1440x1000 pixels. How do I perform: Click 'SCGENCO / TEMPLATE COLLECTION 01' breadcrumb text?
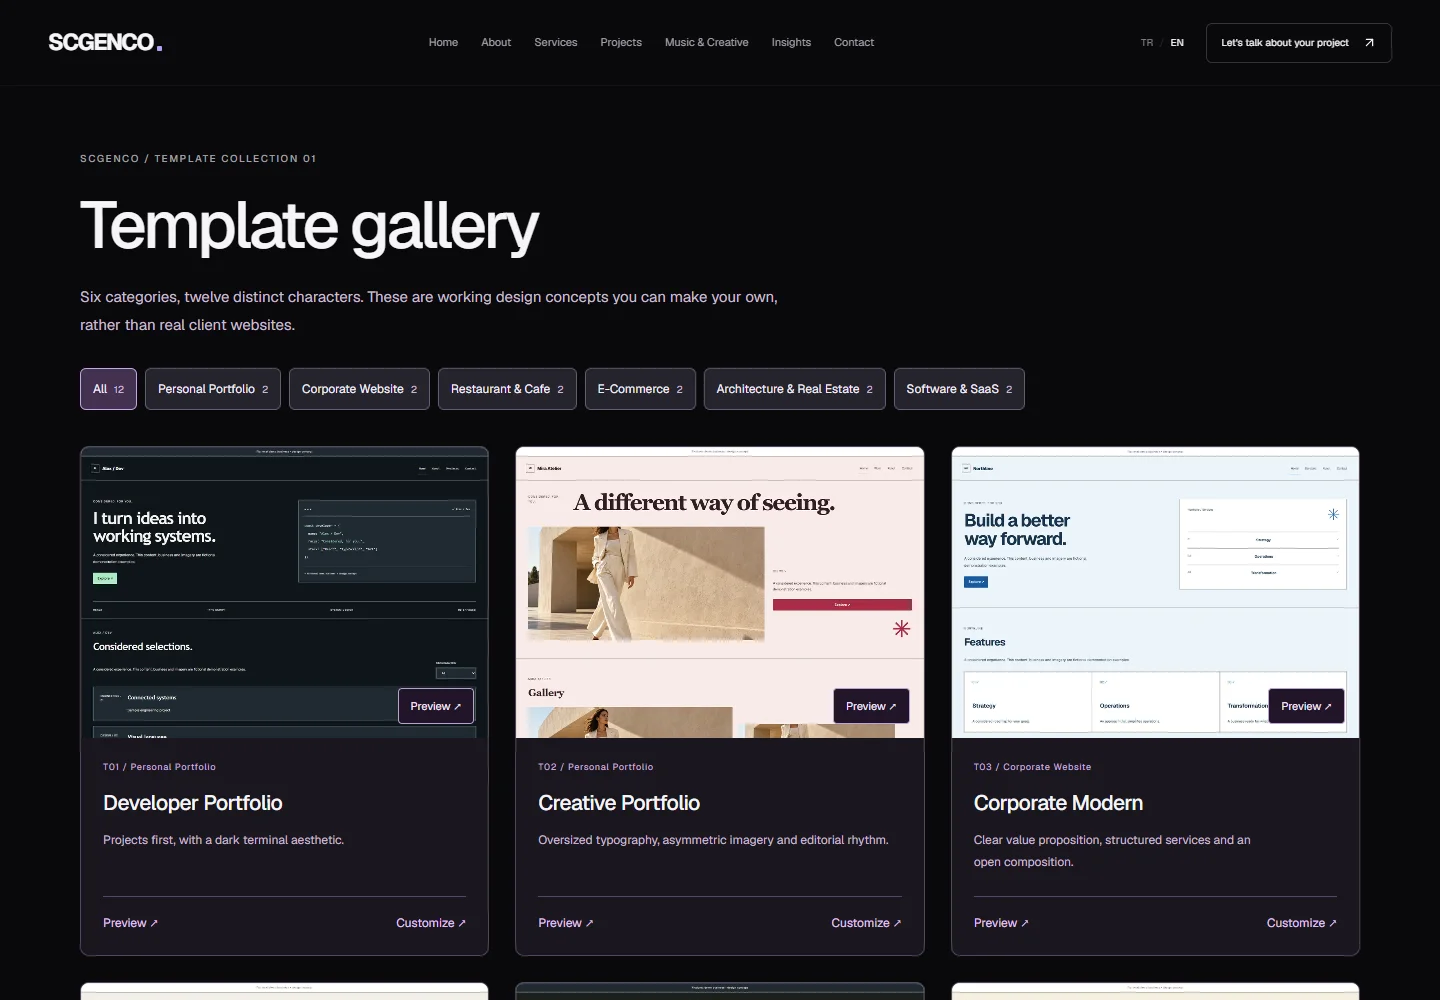coord(198,158)
